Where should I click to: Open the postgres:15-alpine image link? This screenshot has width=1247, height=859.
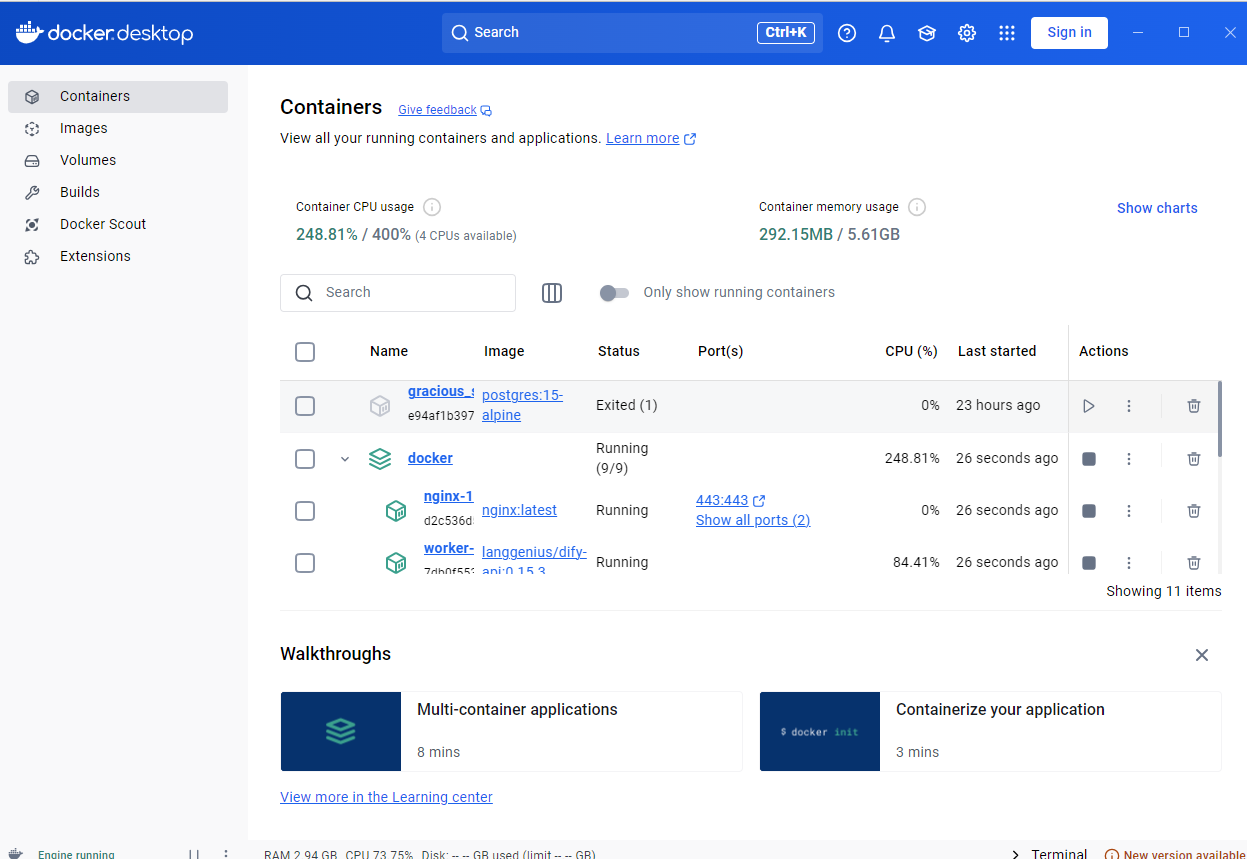pos(522,405)
